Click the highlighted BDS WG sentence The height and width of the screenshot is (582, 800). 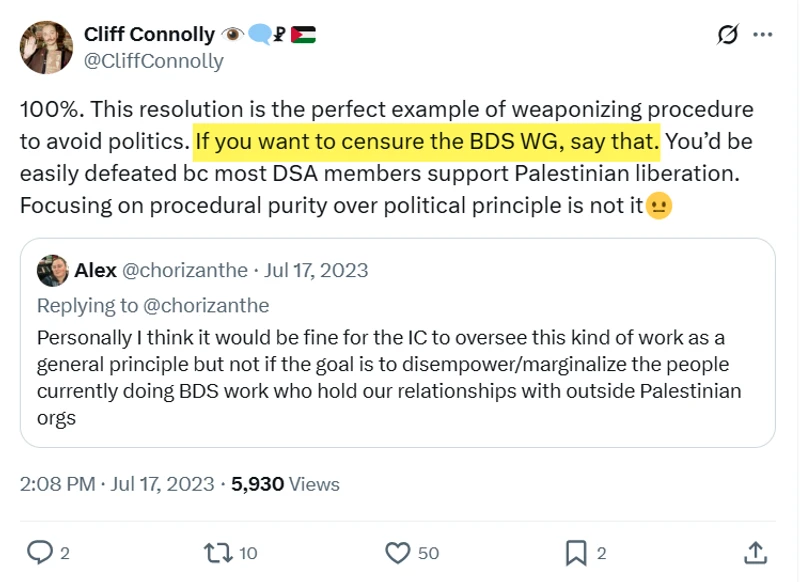[x=427, y=141]
